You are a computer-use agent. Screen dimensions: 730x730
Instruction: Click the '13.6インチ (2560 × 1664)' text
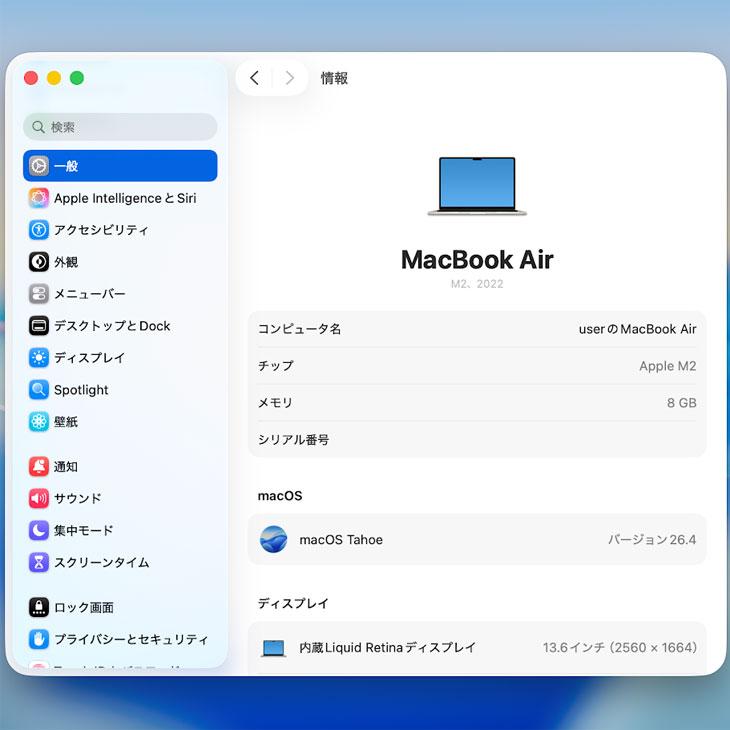pos(620,648)
